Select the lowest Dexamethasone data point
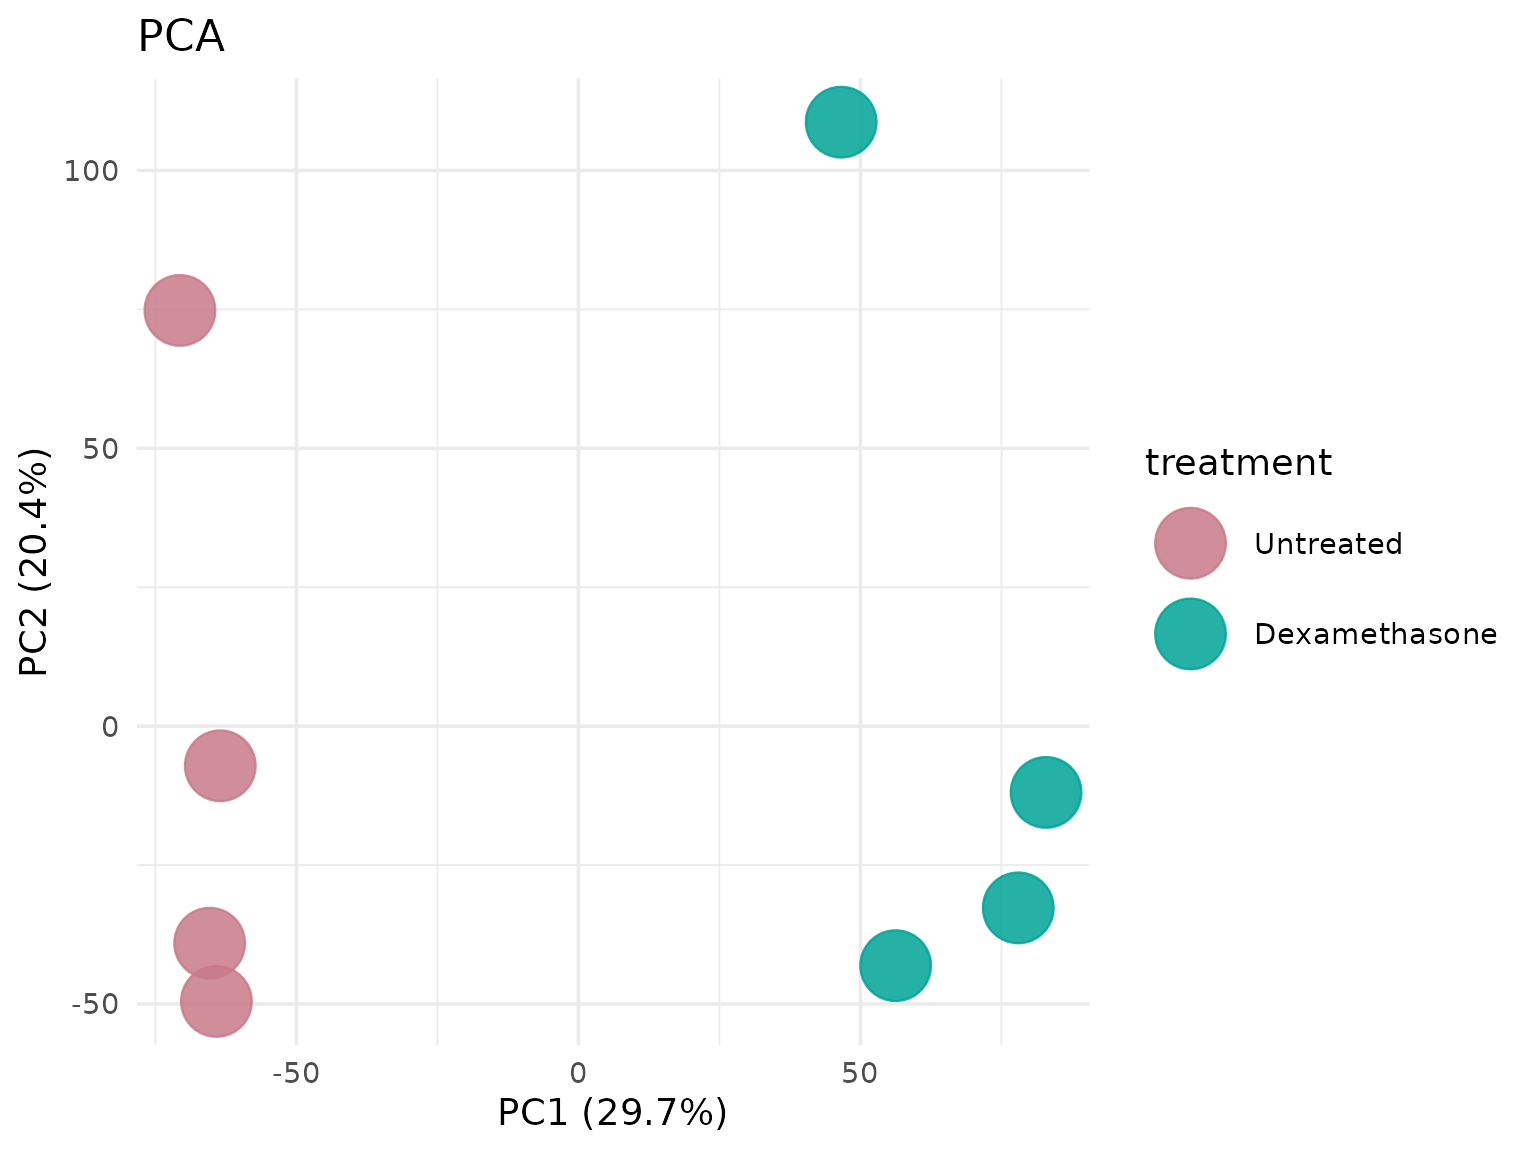The height and width of the screenshot is (1152, 1536). coord(895,965)
